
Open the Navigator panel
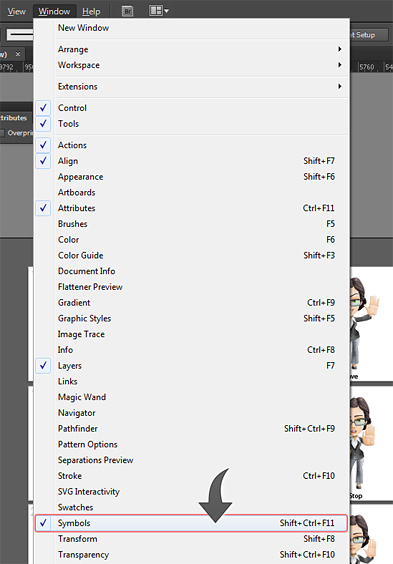pyautogui.click(x=192, y=413)
